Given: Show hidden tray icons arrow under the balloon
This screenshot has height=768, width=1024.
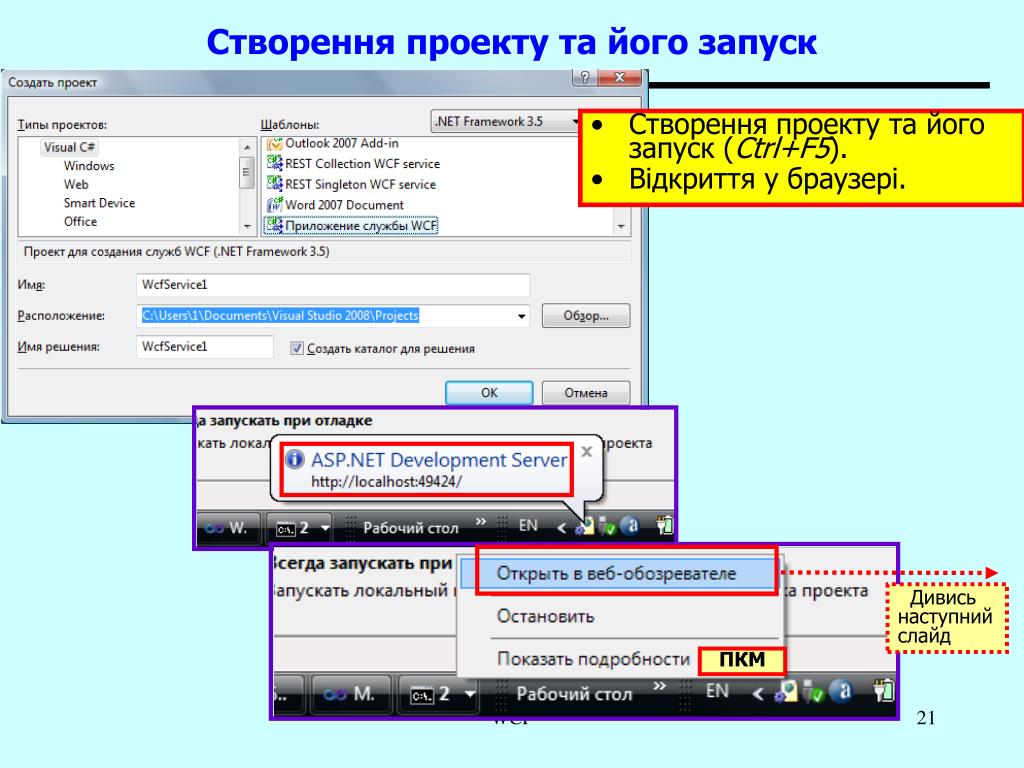Looking at the screenshot, I should coord(562,528).
